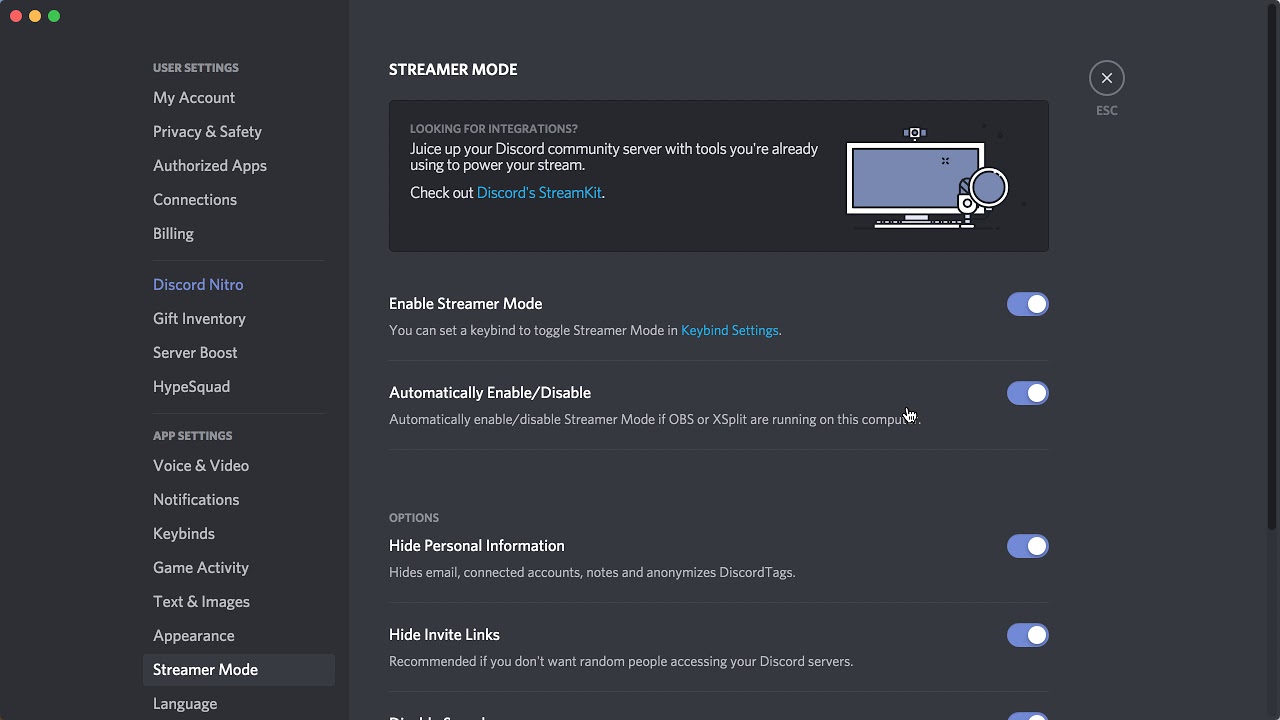Click the macOS yellow minimize button
The width and height of the screenshot is (1280, 720).
[35, 16]
